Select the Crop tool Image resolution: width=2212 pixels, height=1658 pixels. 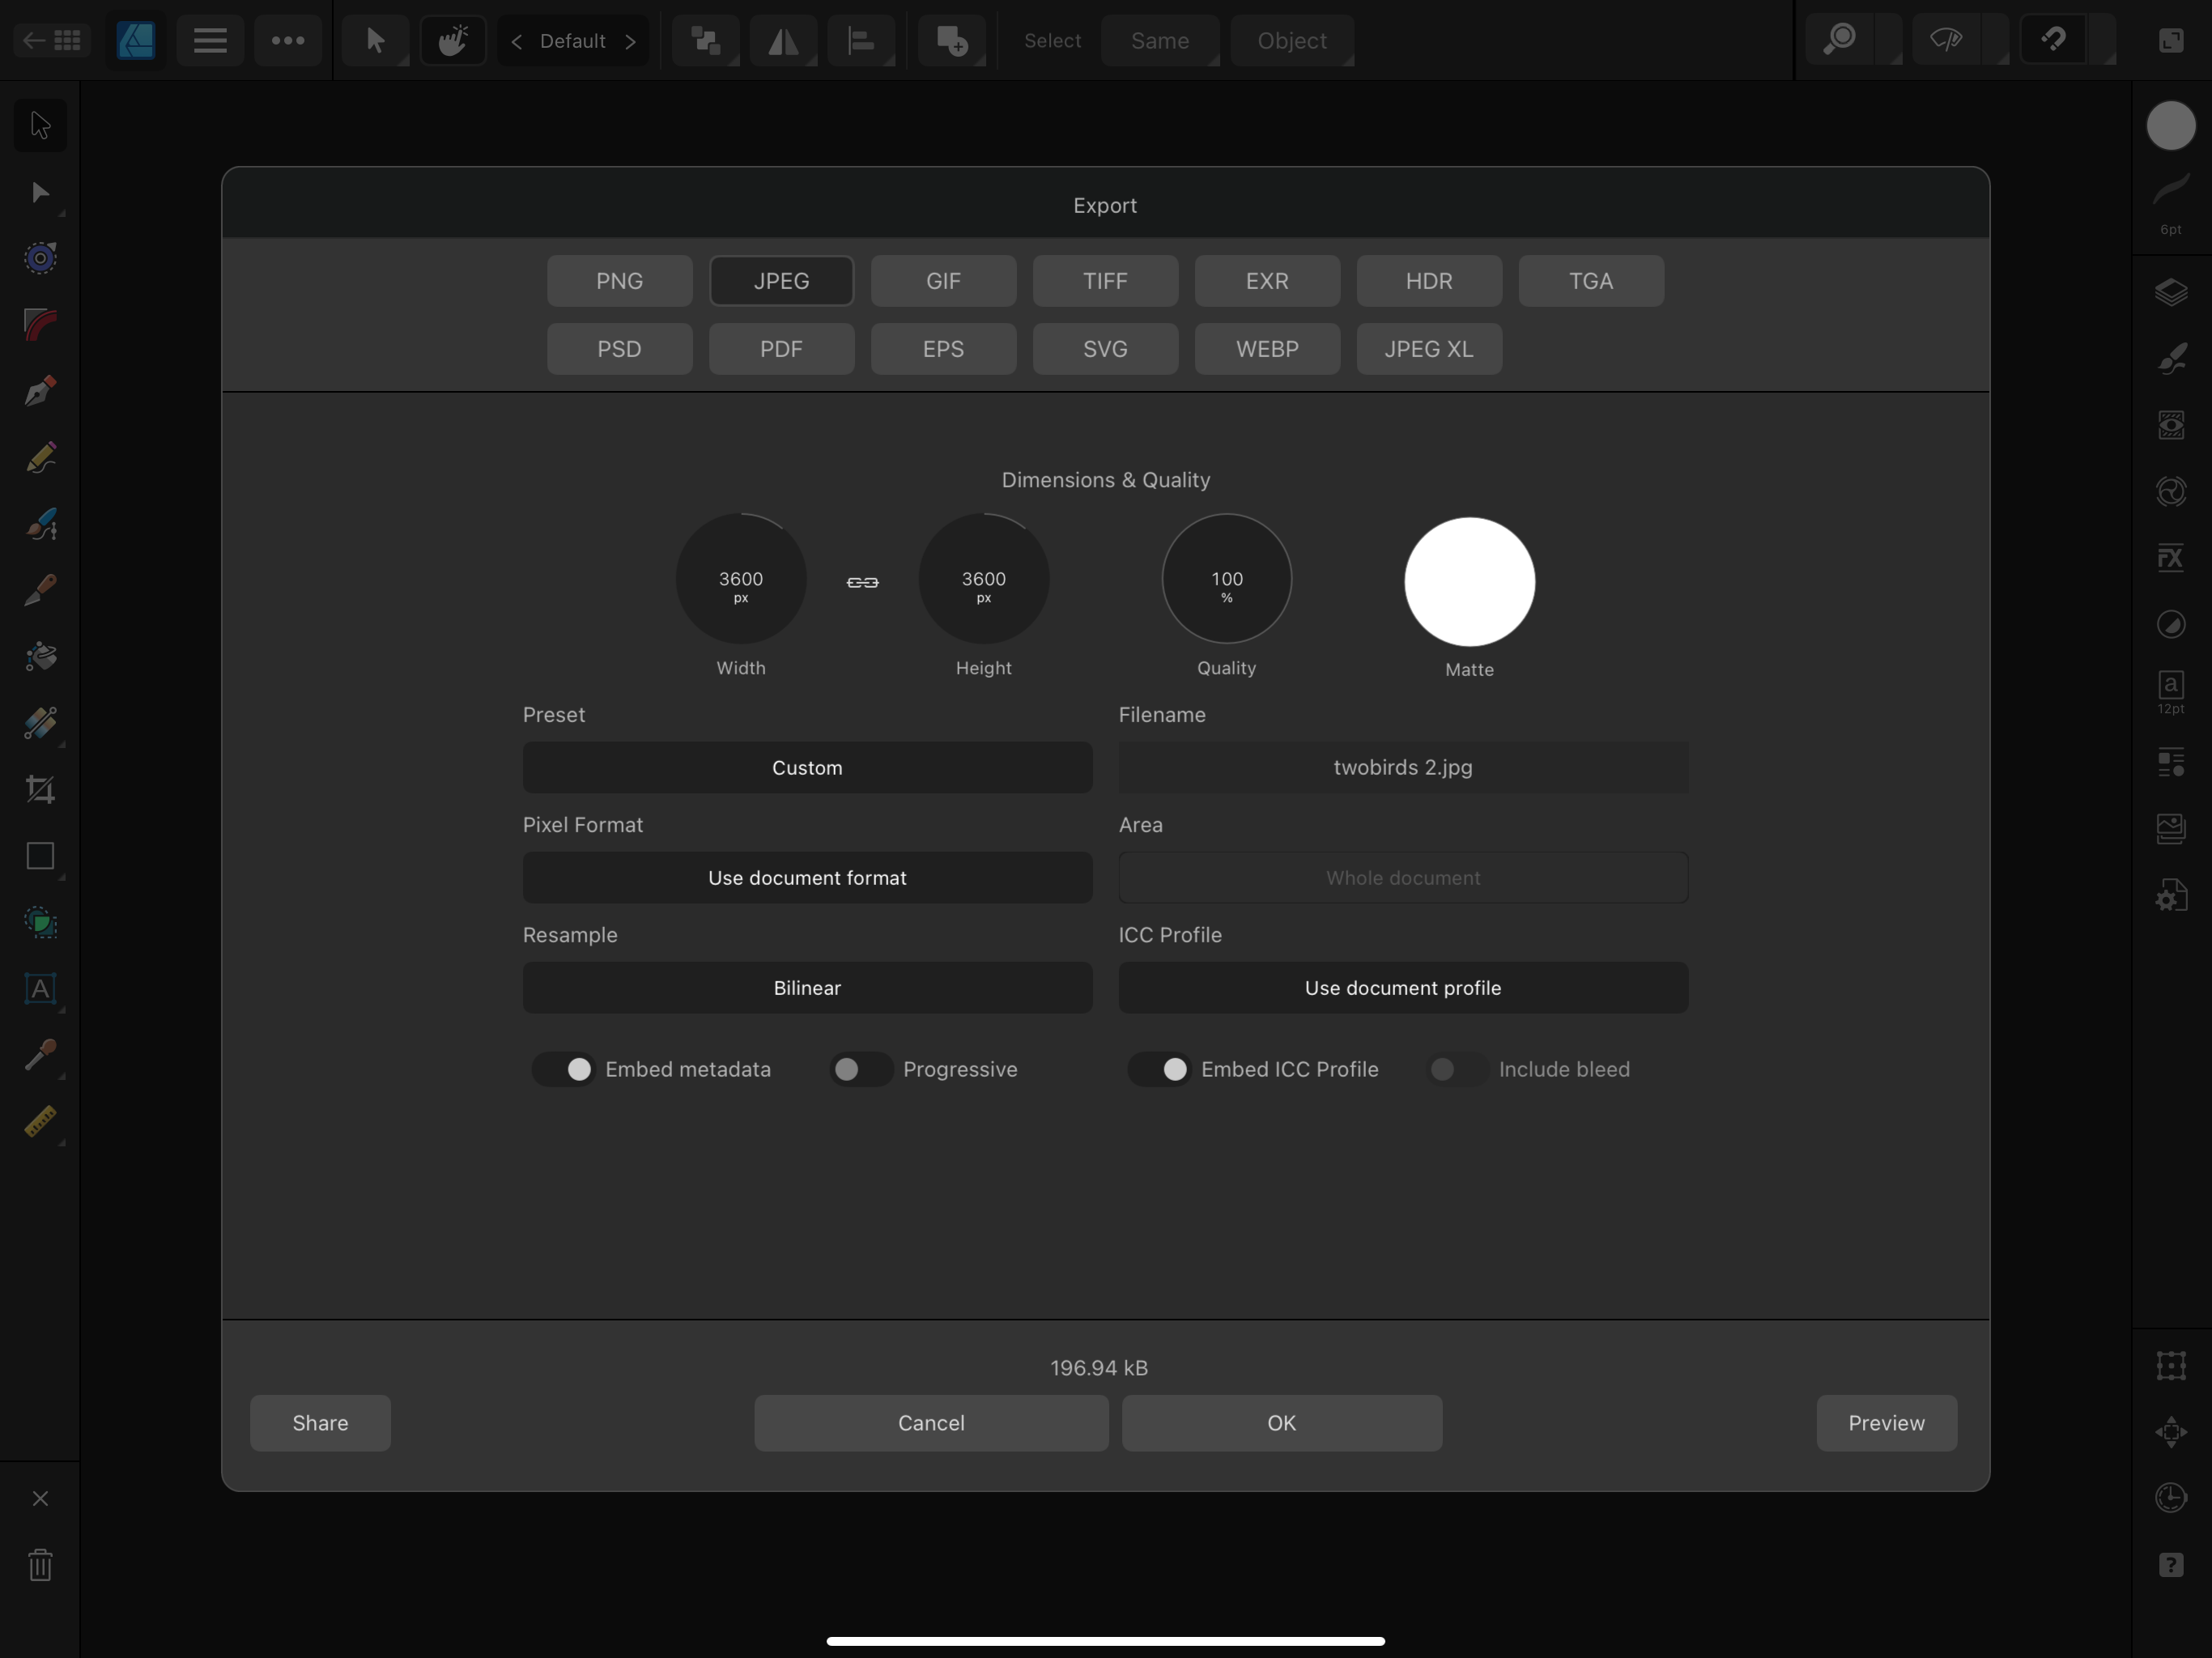tap(40, 790)
